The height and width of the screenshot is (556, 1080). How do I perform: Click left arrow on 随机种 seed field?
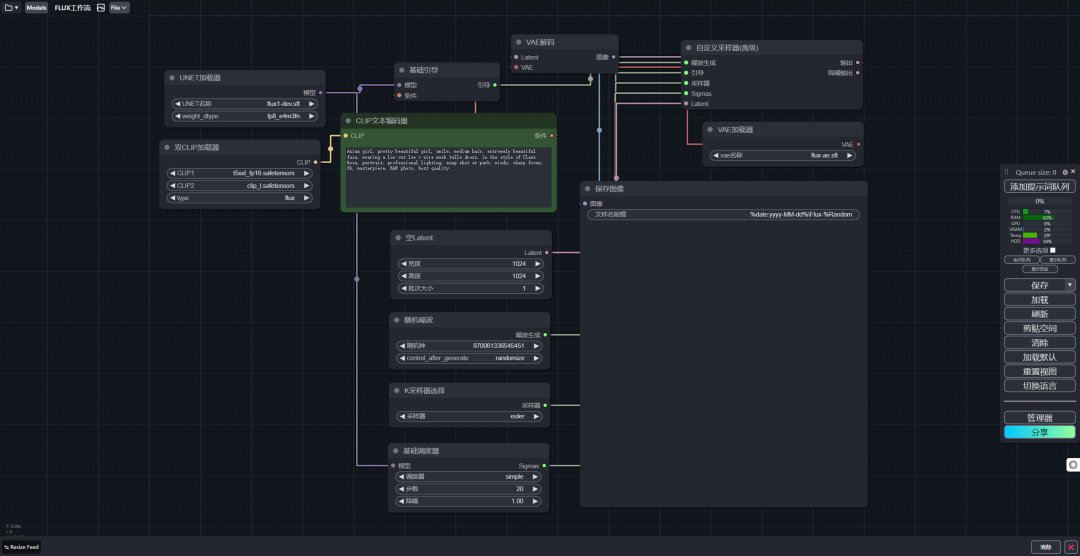401,345
